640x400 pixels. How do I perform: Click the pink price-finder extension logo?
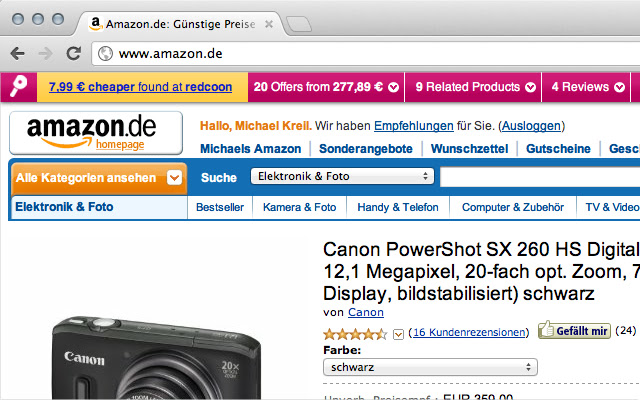tap(19, 87)
